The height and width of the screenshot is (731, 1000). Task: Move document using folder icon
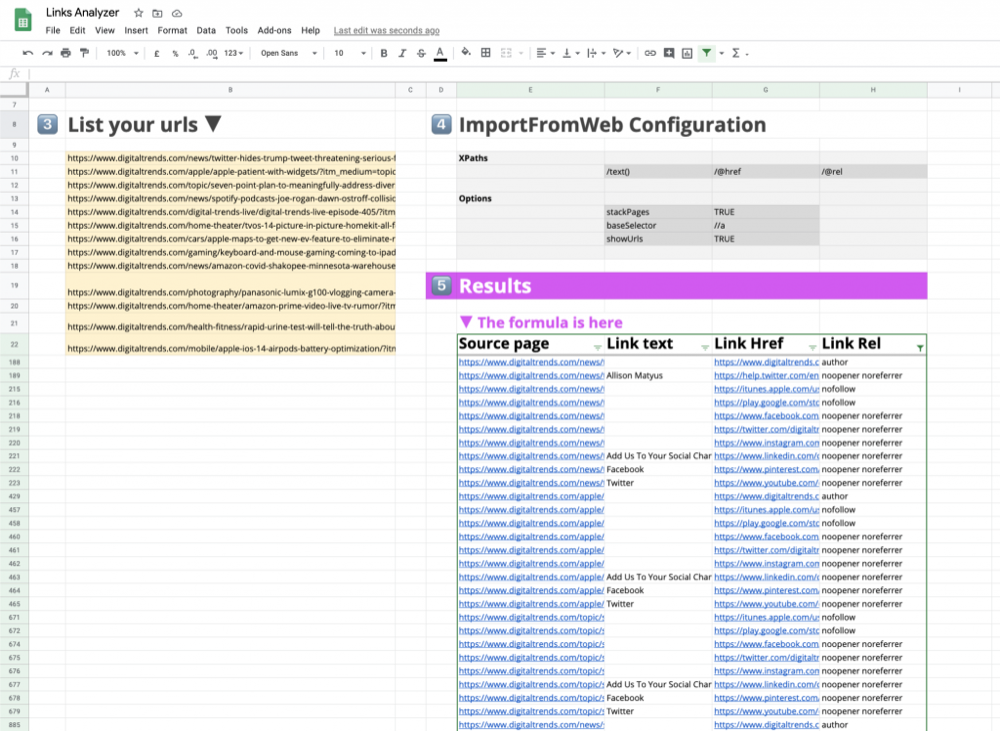click(158, 13)
